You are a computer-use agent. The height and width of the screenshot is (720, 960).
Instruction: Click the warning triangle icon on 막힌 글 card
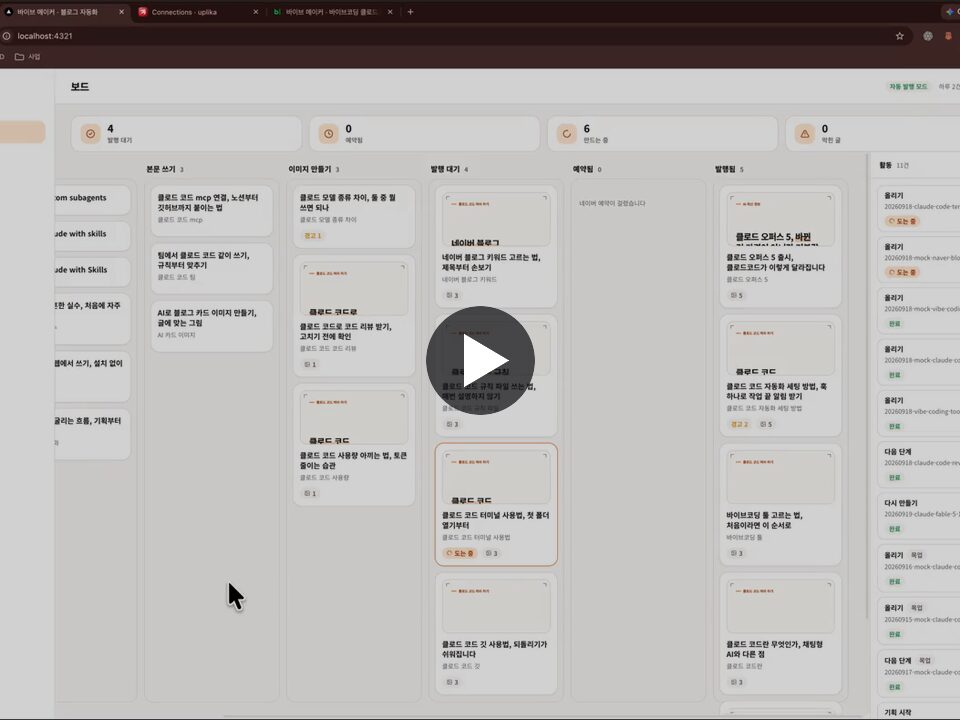tap(804, 133)
